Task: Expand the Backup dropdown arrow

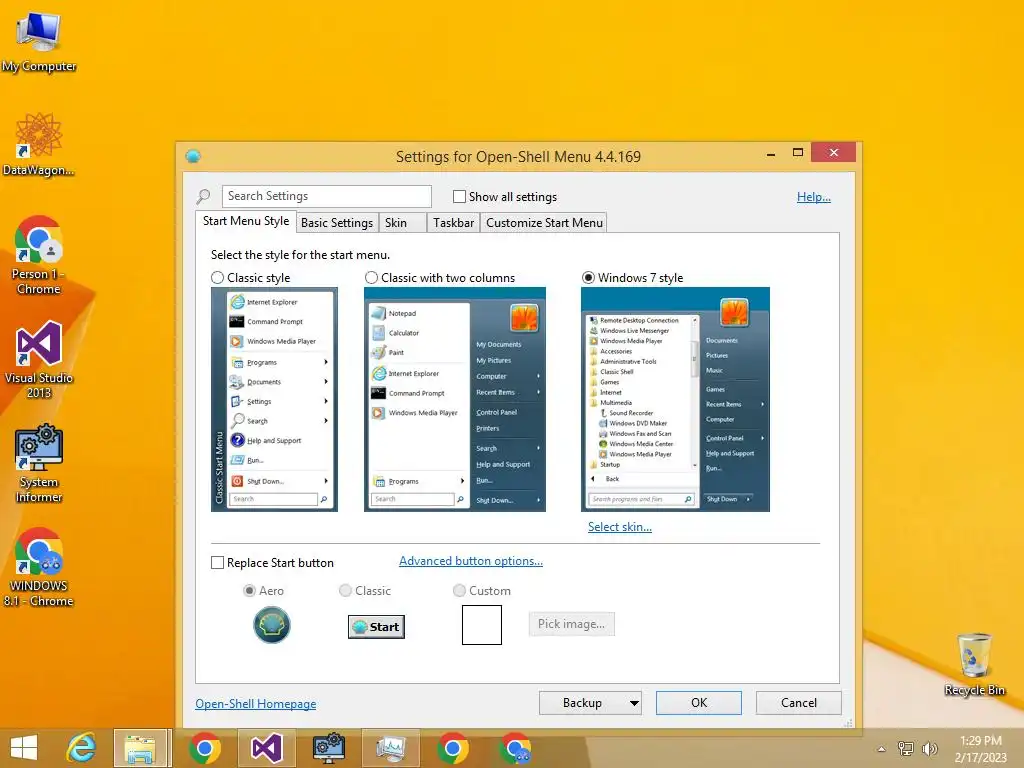Action: [x=633, y=703]
